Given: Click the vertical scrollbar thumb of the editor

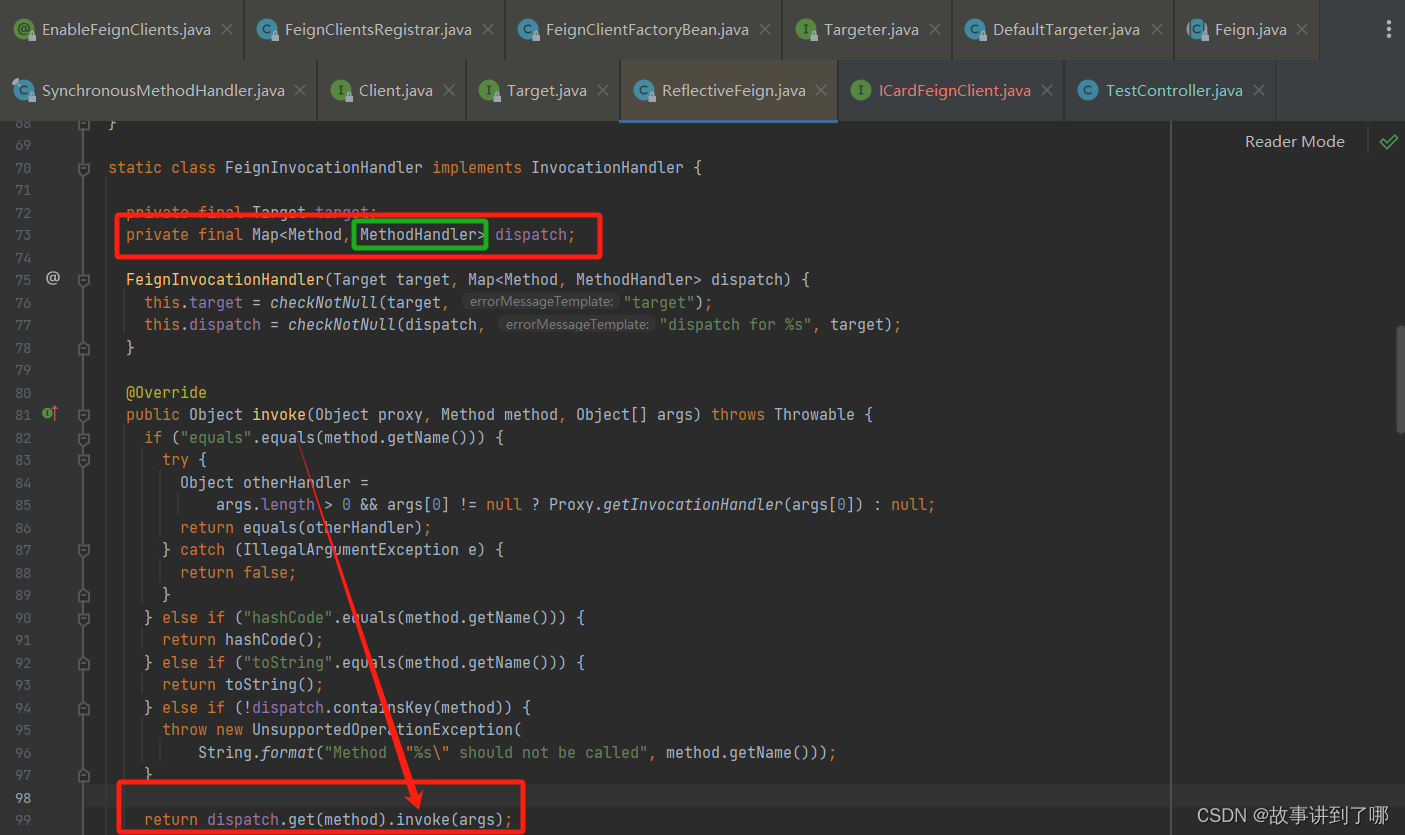Looking at the screenshot, I should pos(1400,380).
